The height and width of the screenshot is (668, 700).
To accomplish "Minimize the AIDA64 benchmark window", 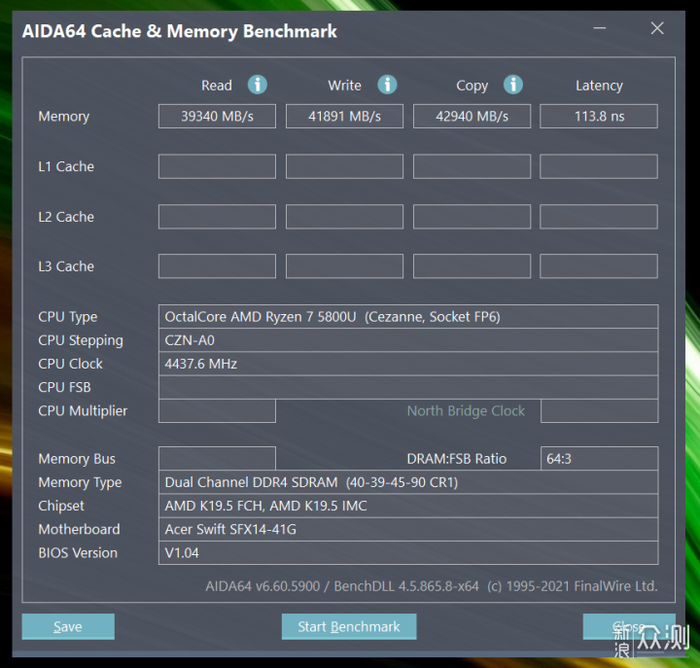I will pos(599,28).
